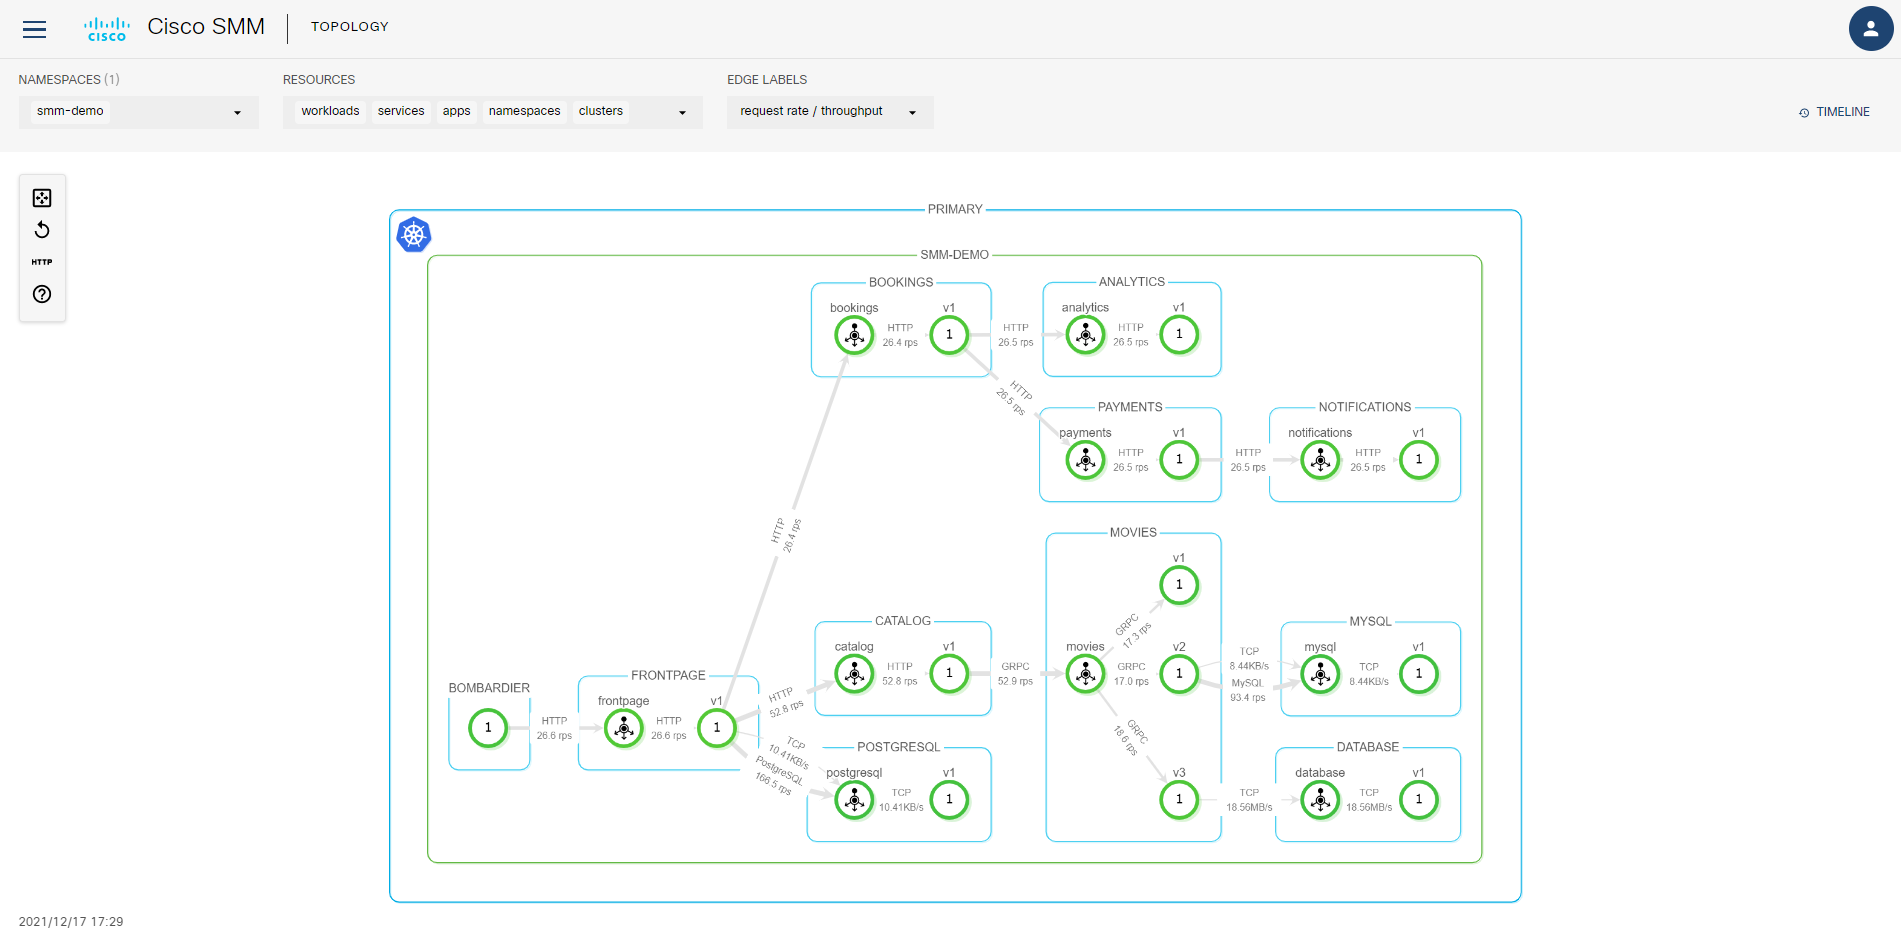Open the hamburger navigation menu
This screenshot has width=1901, height=937.
coord(35,29)
